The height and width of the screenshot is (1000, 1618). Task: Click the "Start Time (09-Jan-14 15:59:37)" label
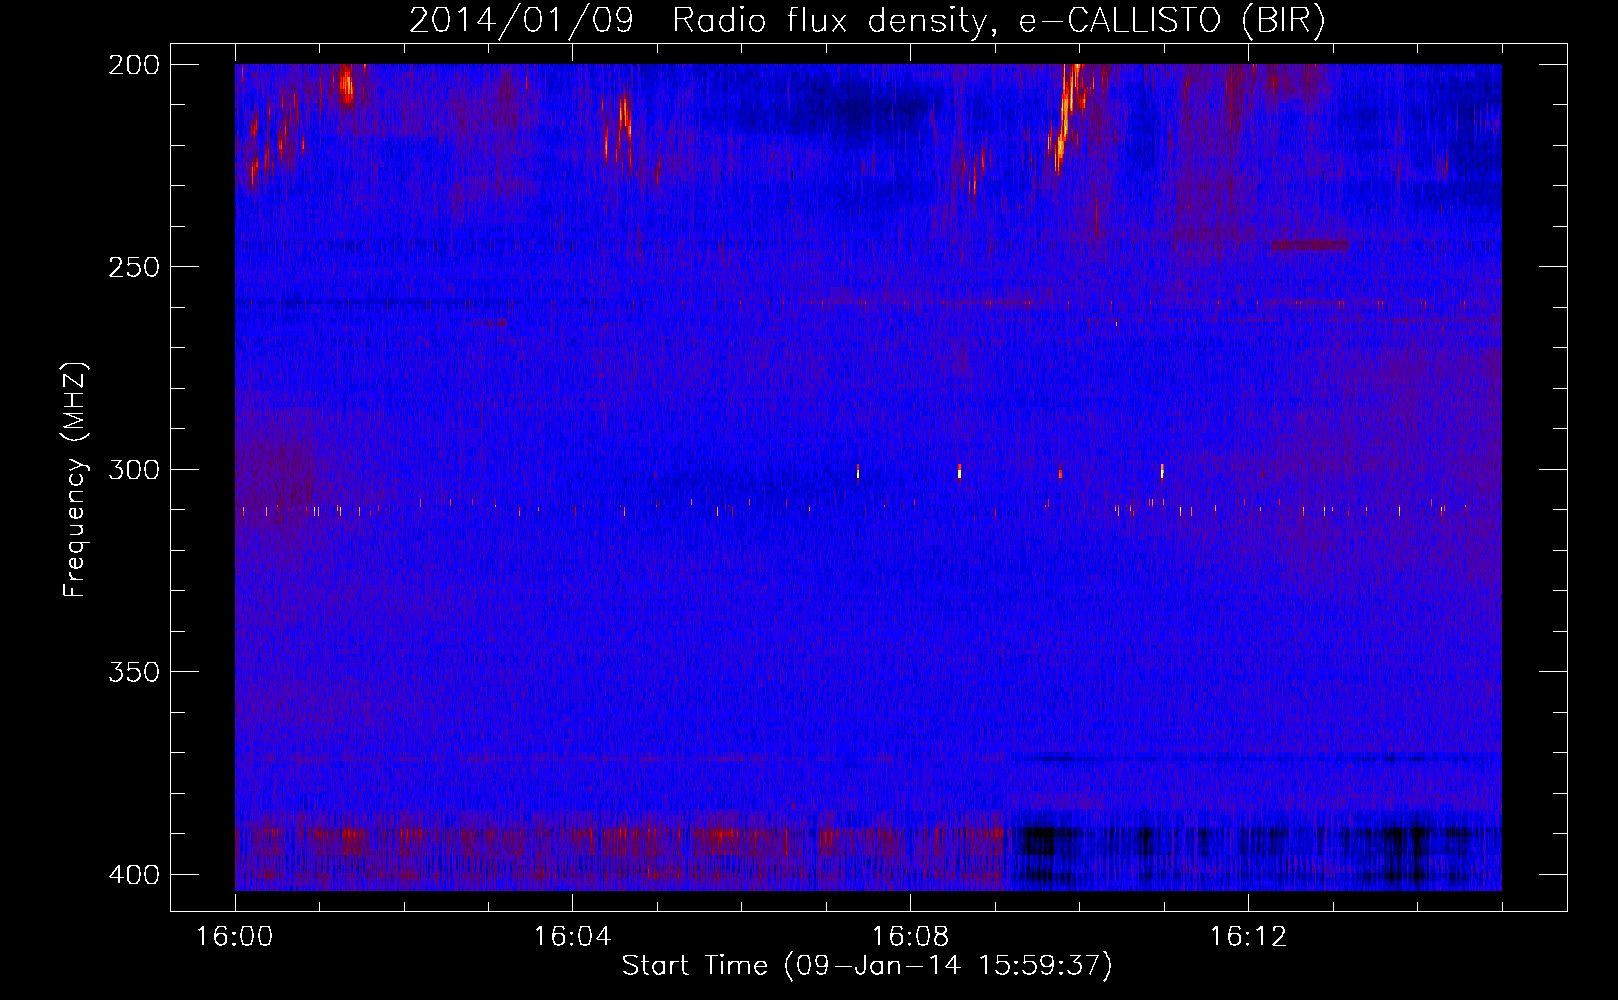867,966
